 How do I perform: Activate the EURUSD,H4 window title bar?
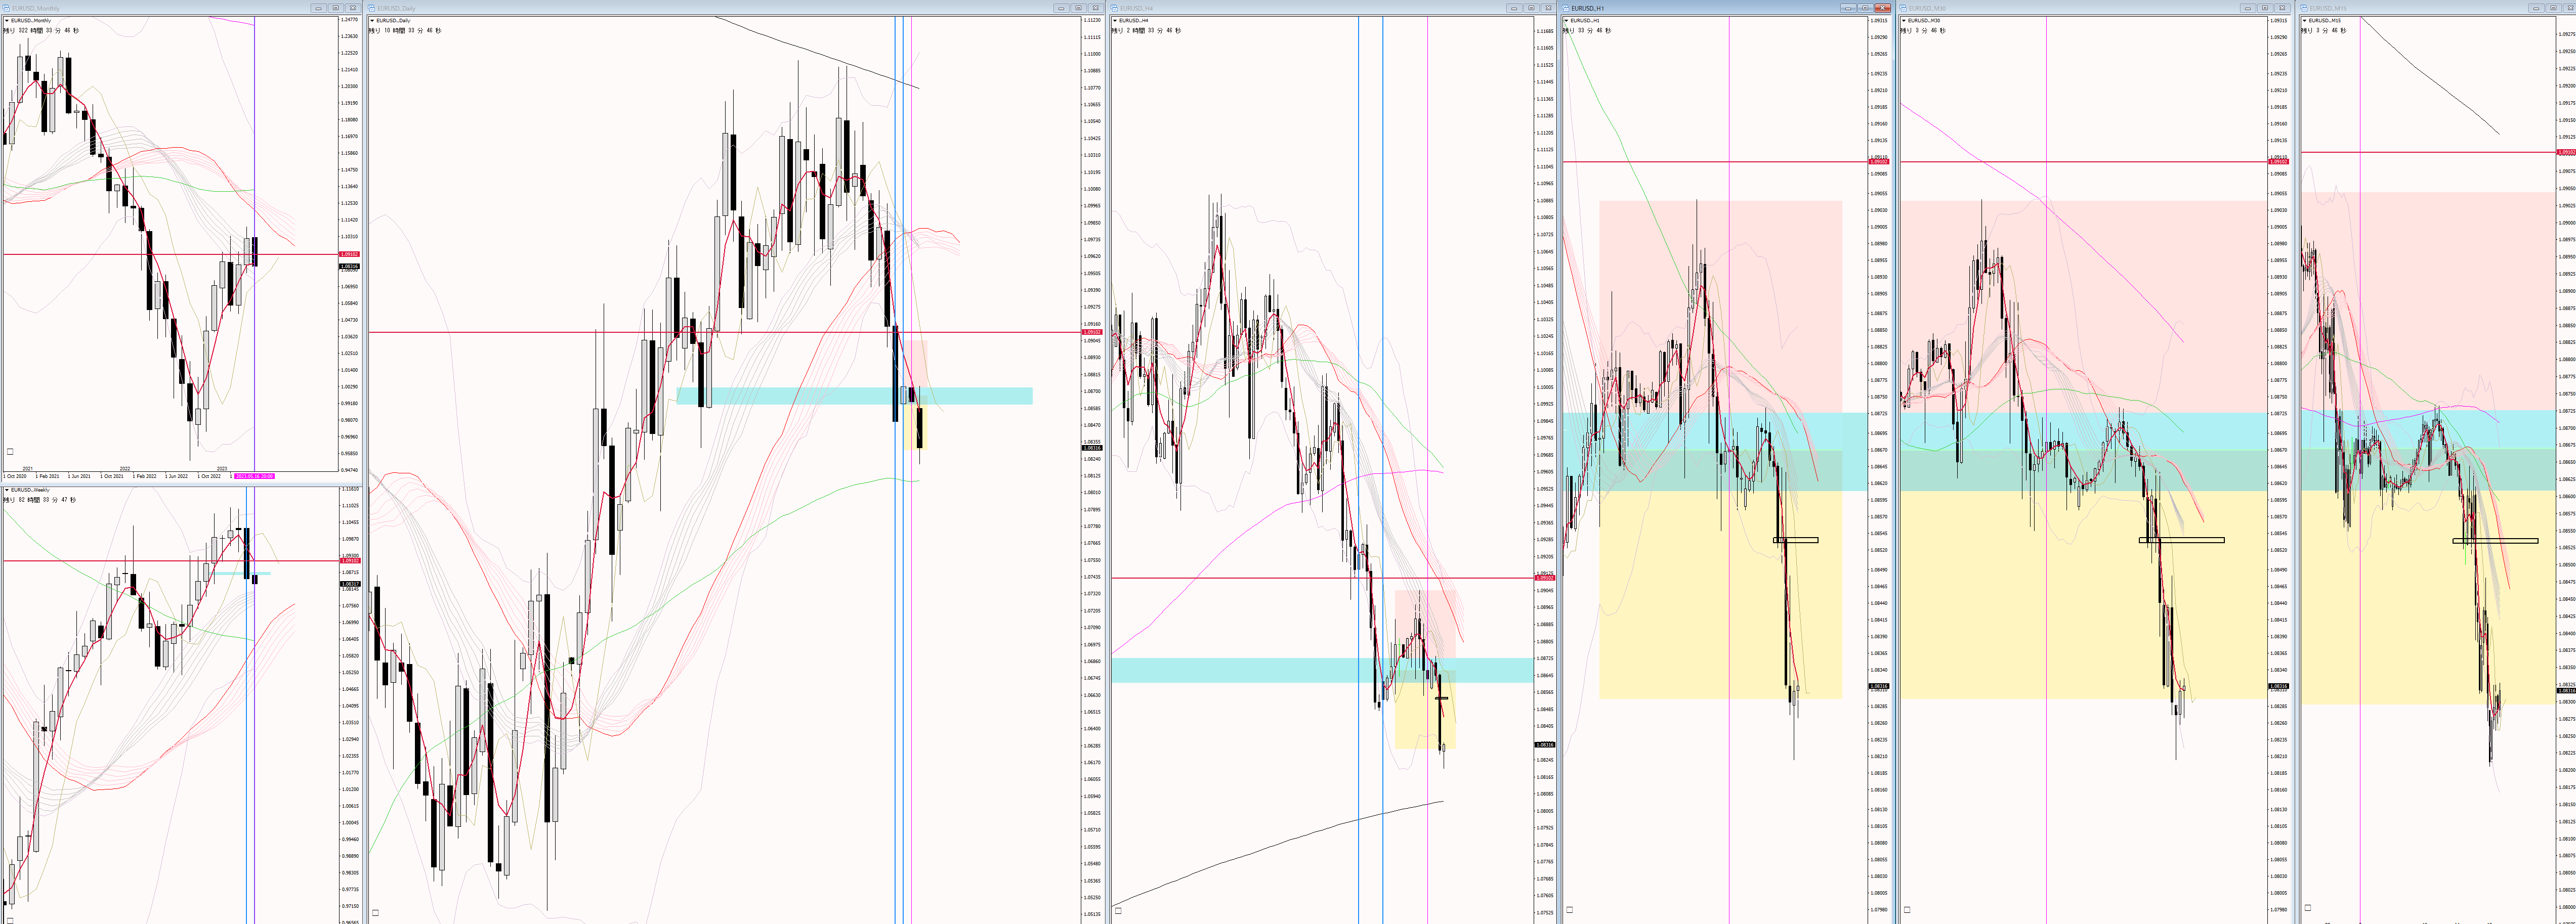1300,8
